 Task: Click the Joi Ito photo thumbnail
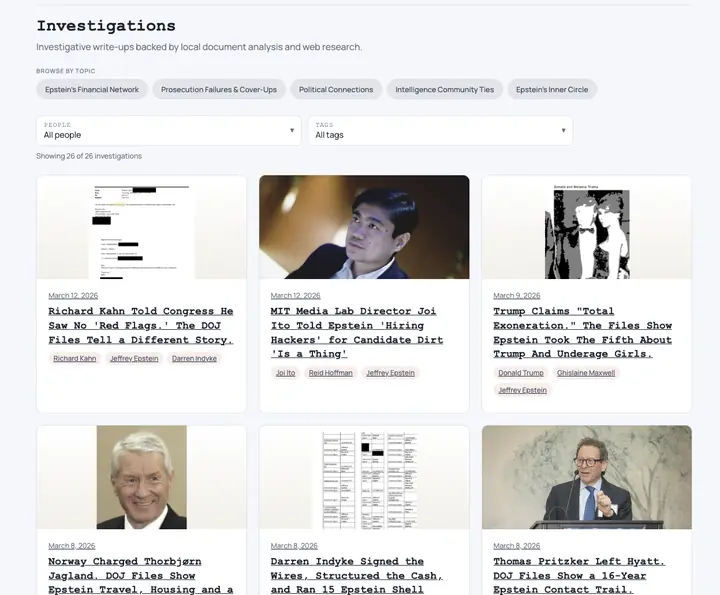click(x=364, y=227)
